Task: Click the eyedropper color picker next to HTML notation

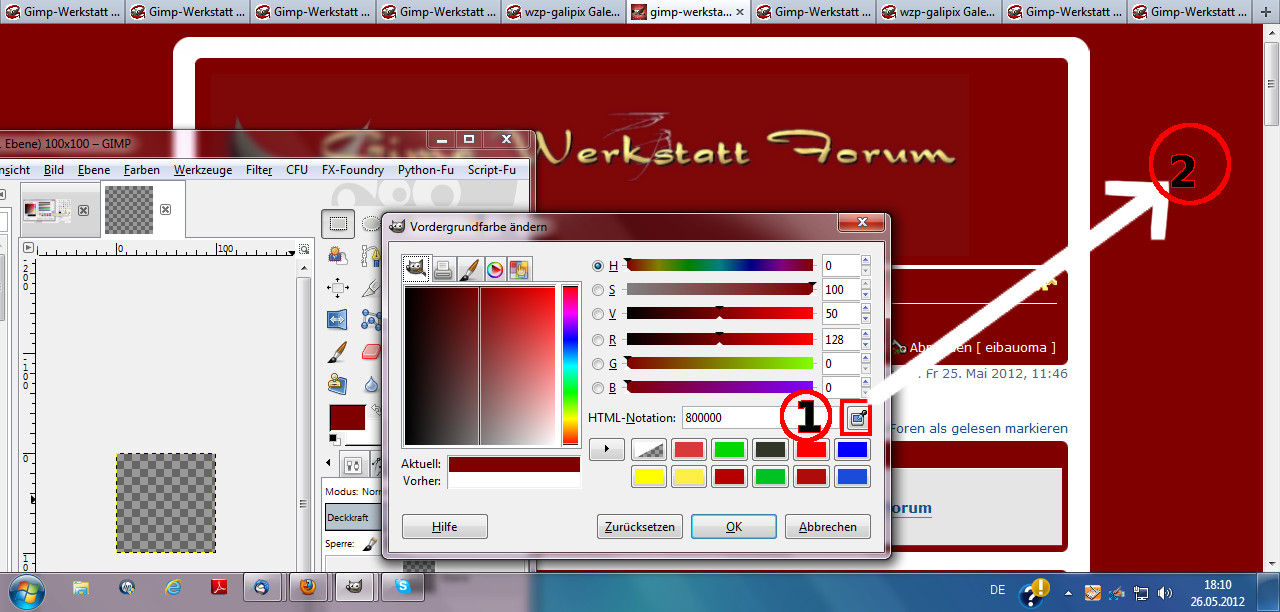Action: click(857, 418)
